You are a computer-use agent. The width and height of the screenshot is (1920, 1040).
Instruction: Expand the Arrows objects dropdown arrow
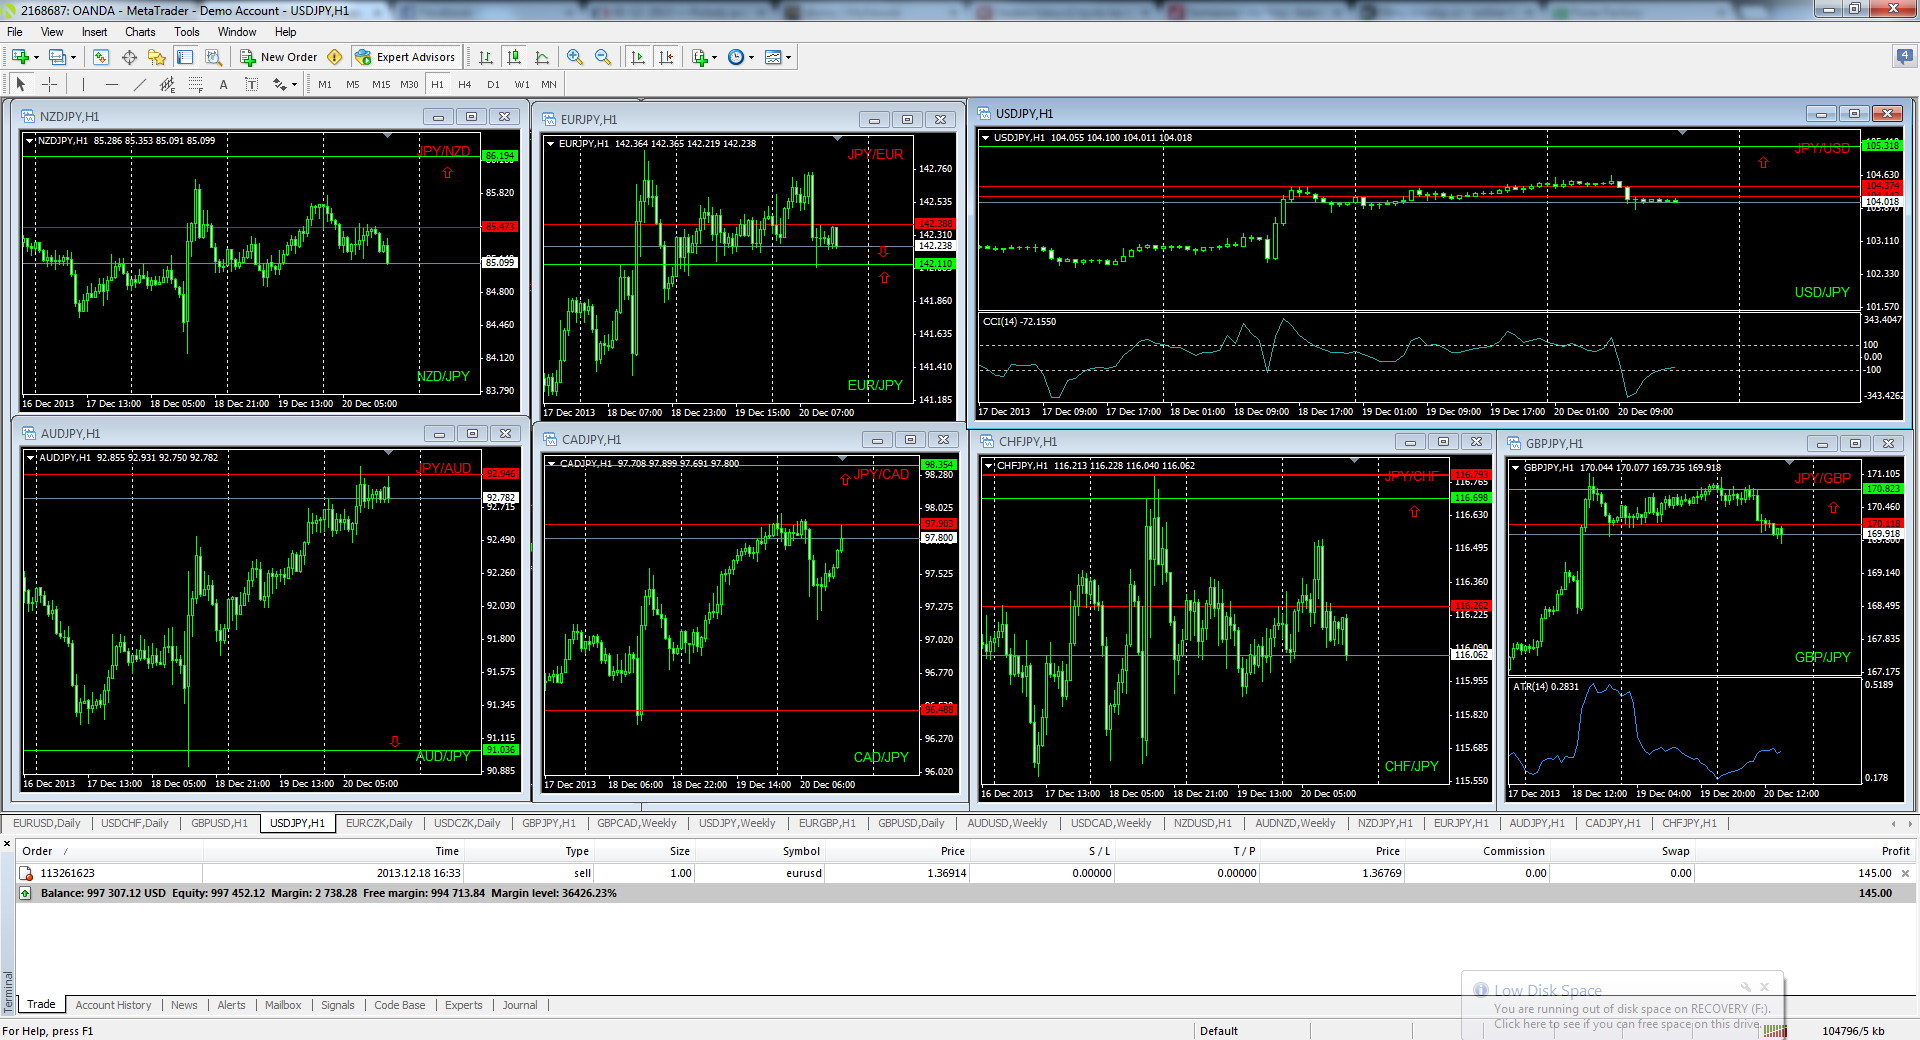(294, 85)
